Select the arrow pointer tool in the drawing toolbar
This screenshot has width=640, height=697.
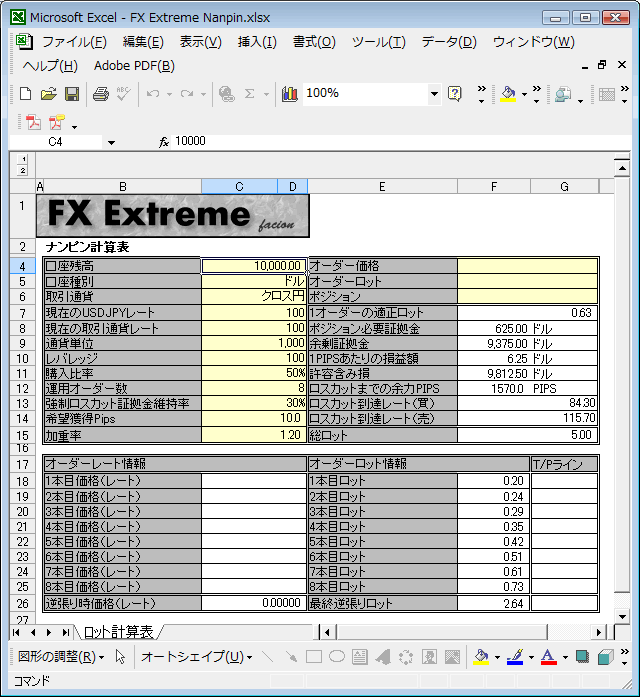tap(120, 657)
